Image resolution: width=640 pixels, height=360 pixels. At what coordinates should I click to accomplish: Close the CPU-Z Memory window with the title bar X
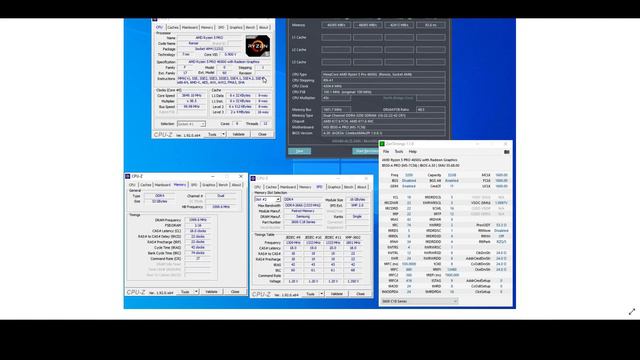coord(241,176)
